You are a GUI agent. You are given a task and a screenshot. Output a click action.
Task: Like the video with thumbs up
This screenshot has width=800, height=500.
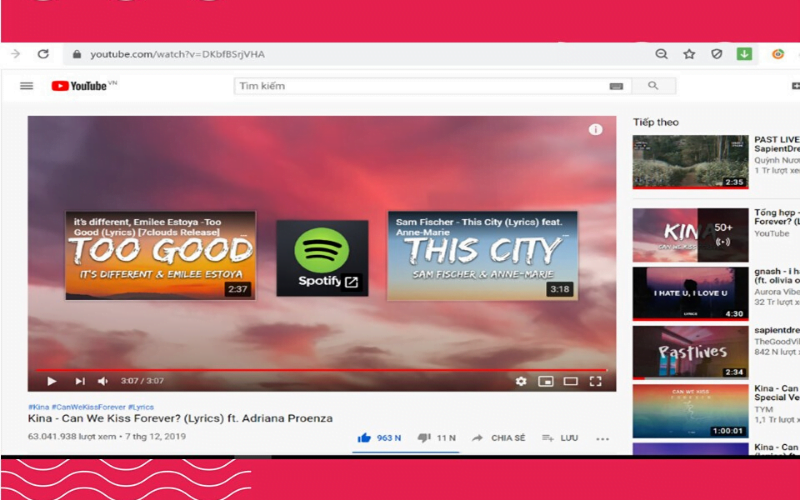[379, 438]
